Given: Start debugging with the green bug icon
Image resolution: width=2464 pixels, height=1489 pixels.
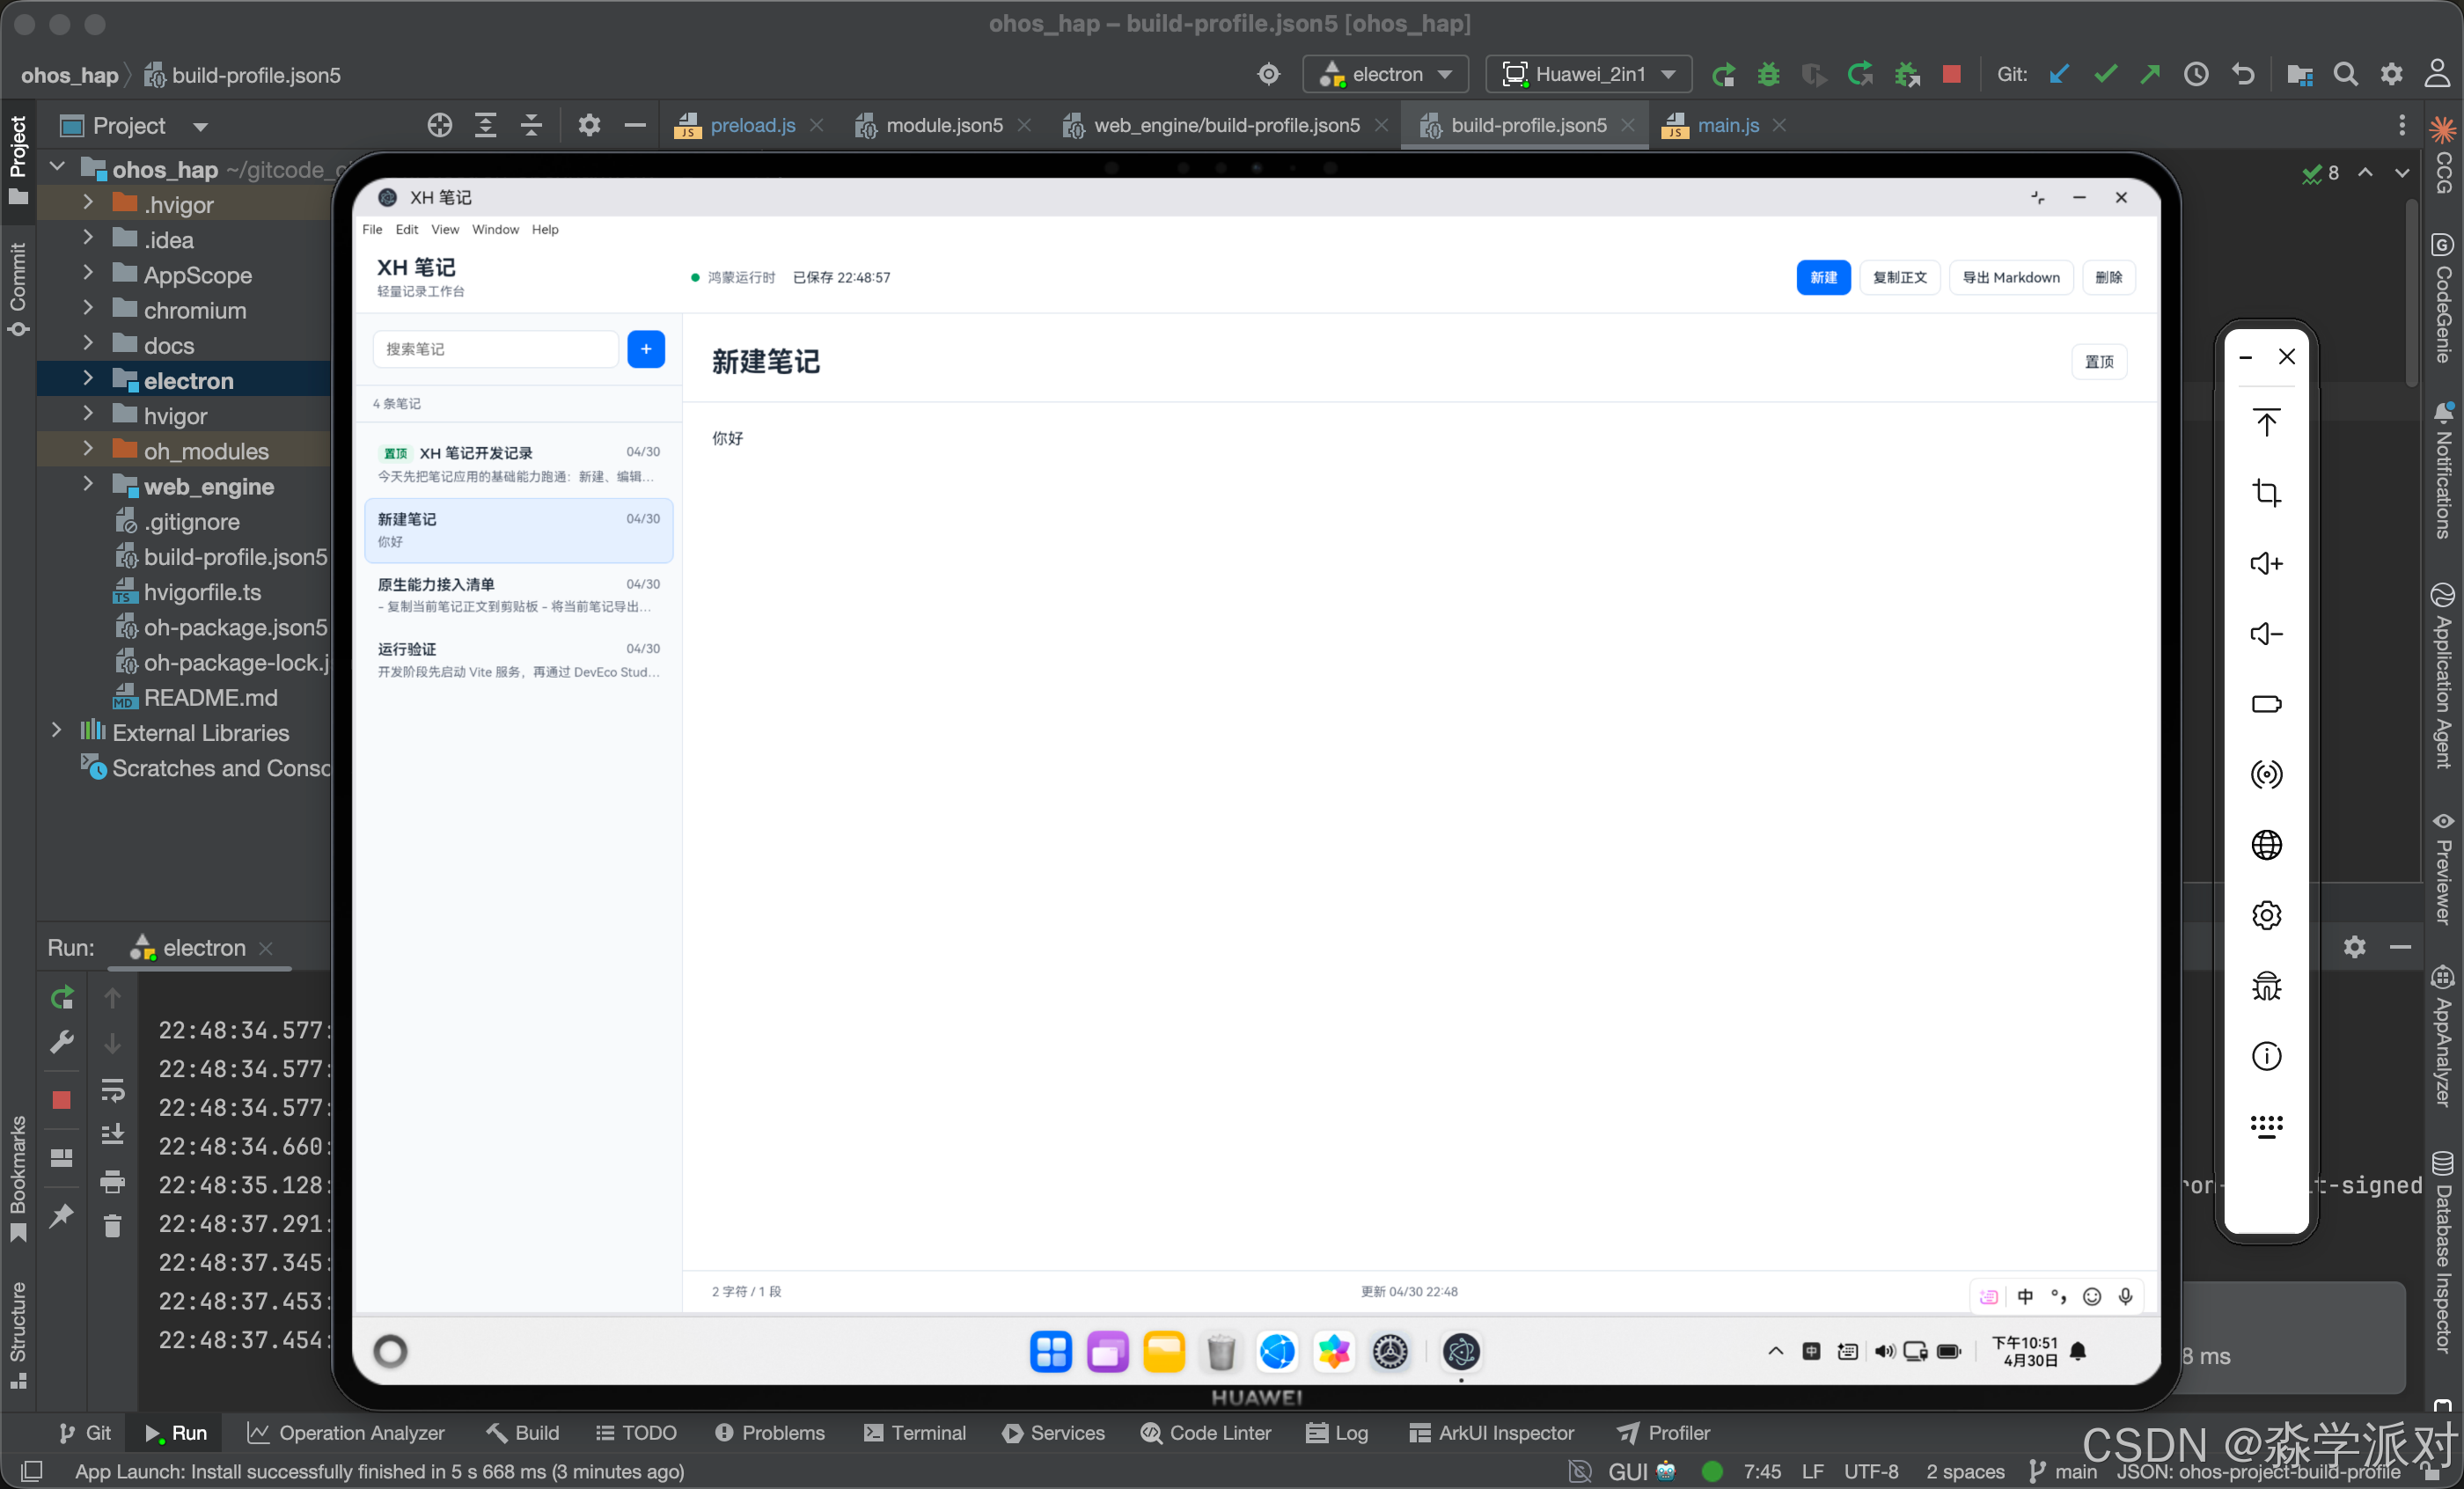Looking at the screenshot, I should (x=1768, y=75).
